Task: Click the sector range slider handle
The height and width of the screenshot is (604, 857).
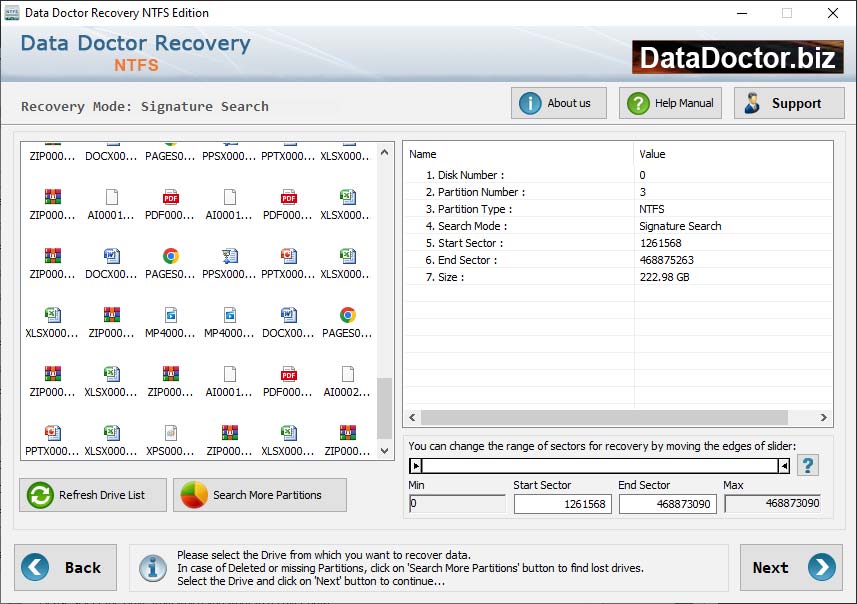Action: (x=416, y=464)
